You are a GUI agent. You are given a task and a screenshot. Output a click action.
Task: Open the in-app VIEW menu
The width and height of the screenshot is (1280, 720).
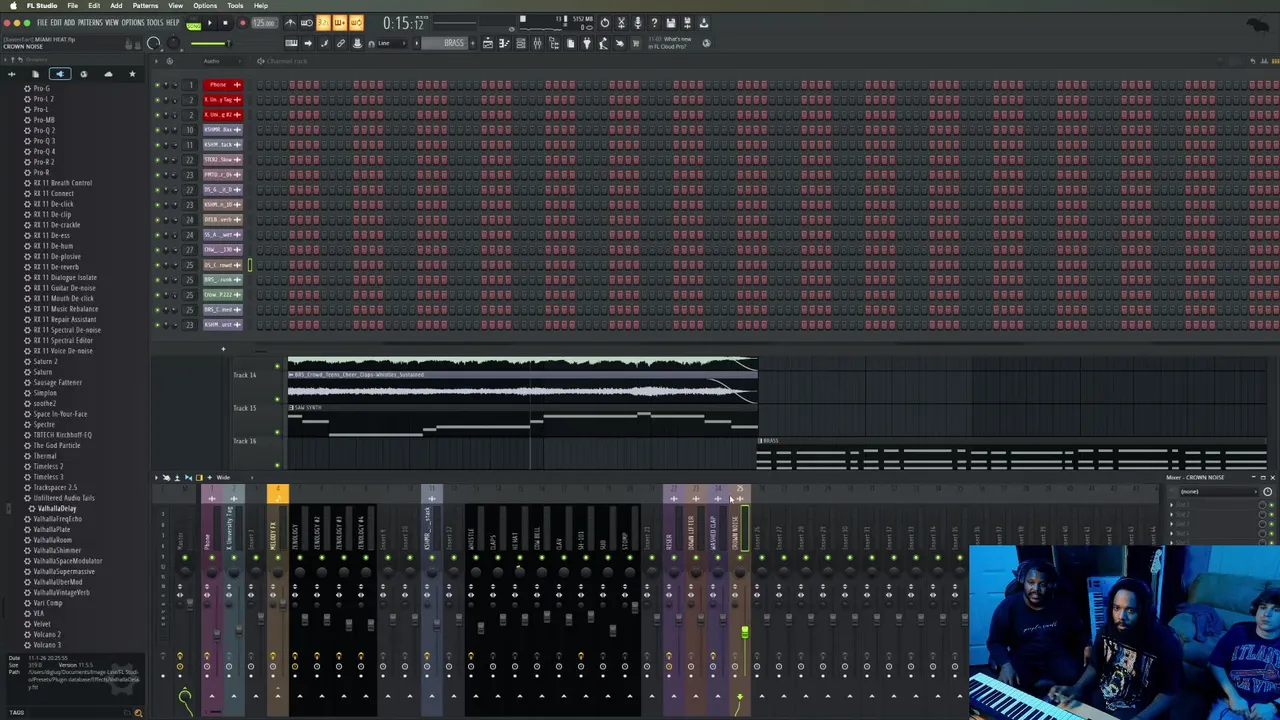(x=111, y=22)
